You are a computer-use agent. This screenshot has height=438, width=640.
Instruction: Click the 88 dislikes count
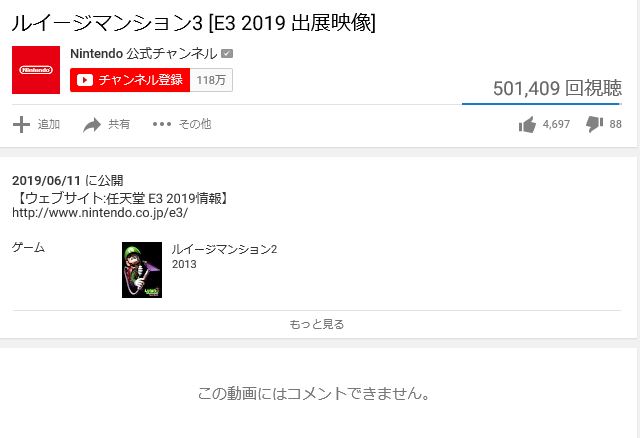coord(616,124)
